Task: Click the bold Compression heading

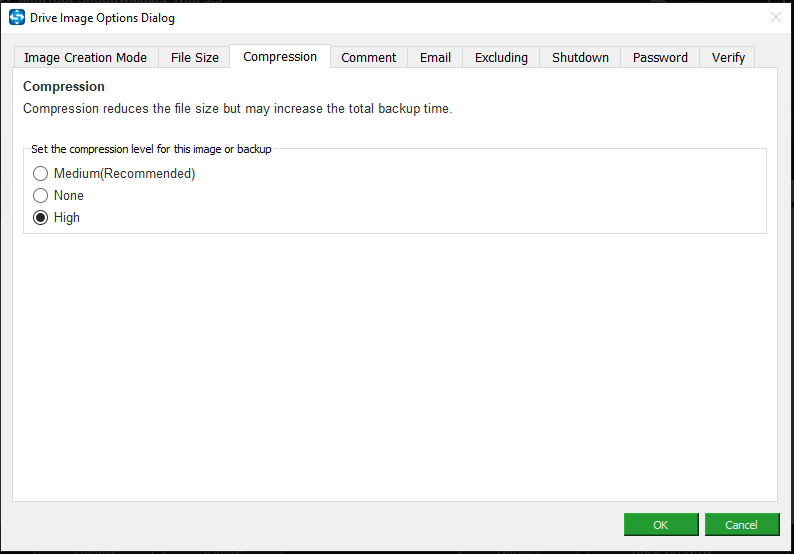Action: 64,87
